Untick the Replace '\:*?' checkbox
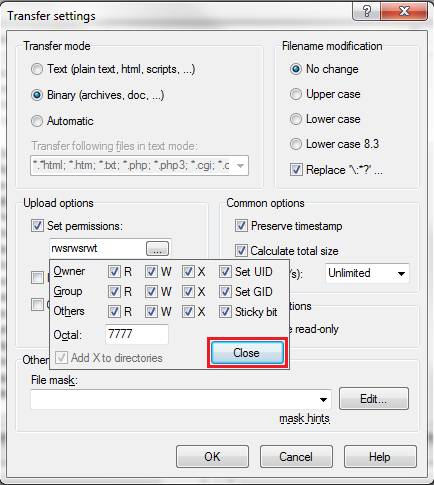This screenshot has width=434, height=485. point(296,170)
